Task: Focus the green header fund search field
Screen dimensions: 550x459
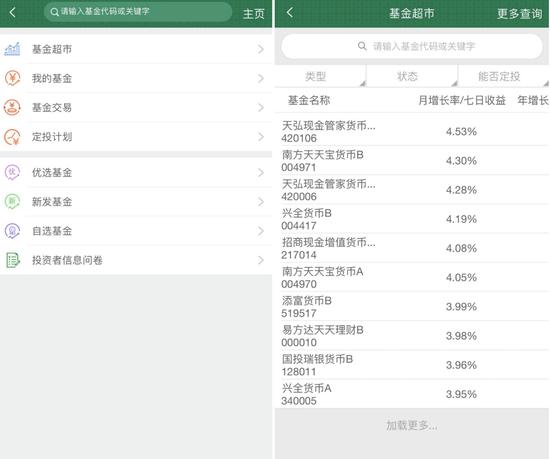Action: pos(138,12)
